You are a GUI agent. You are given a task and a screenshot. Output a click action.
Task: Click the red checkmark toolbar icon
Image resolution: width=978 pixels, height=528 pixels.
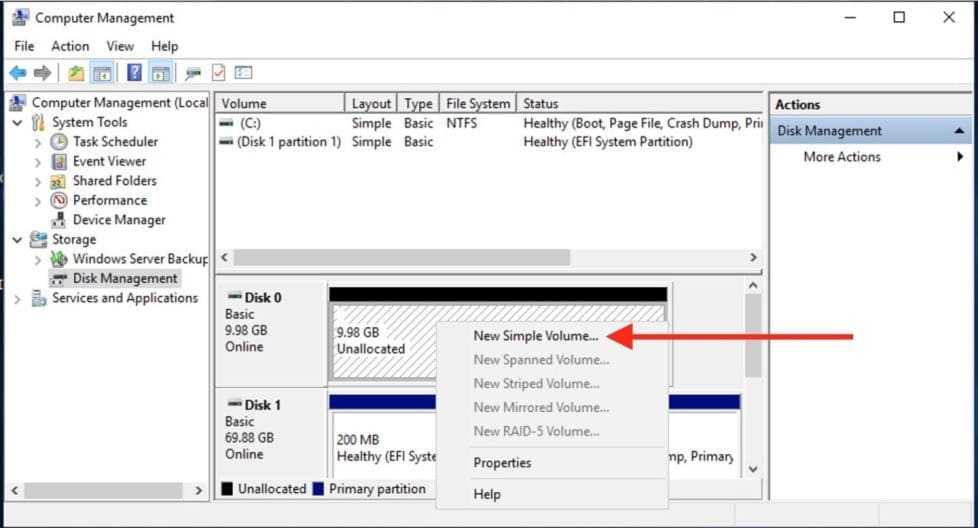pyautogui.click(x=218, y=73)
